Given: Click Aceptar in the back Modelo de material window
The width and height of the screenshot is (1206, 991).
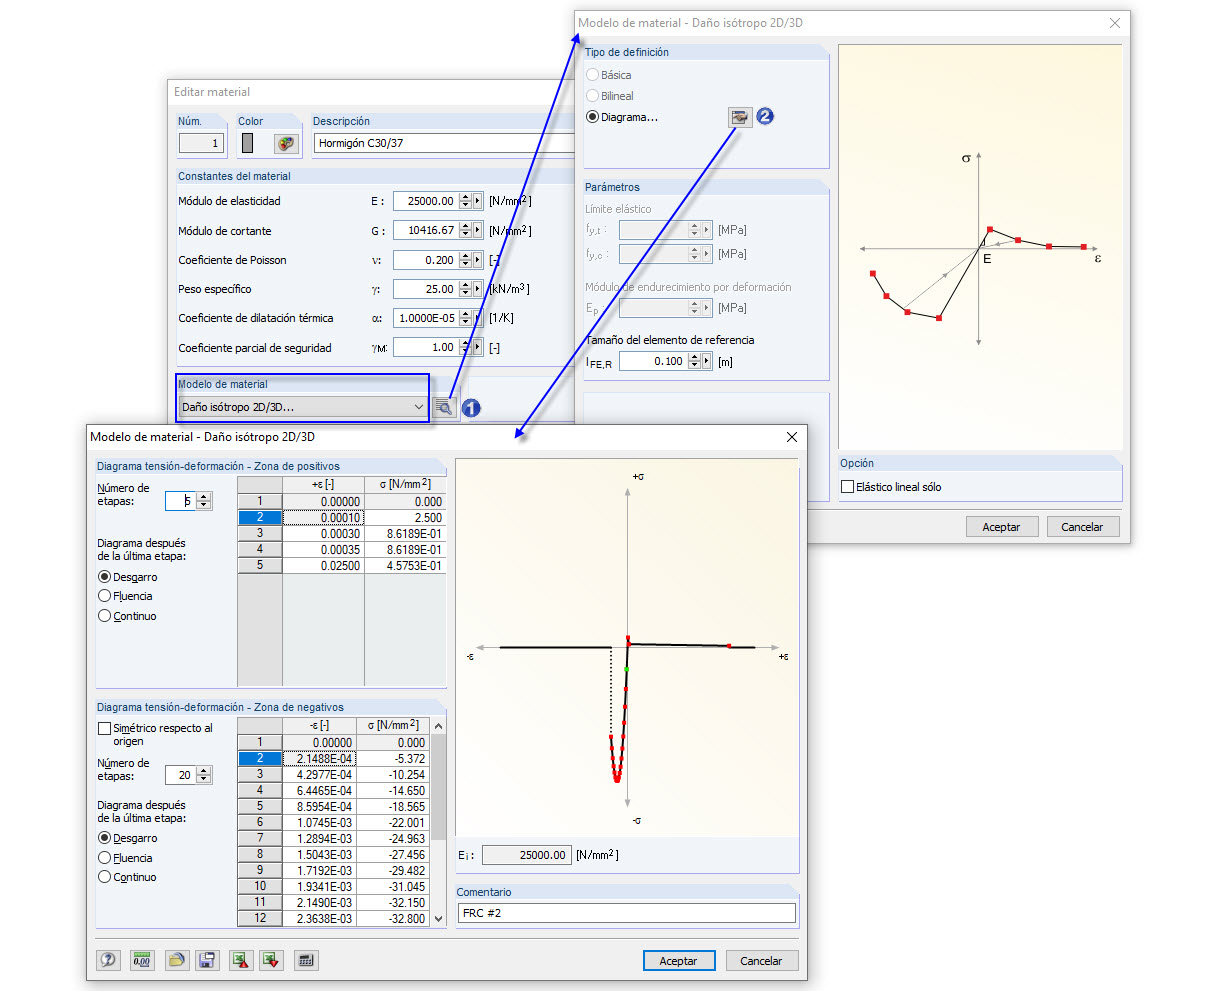Looking at the screenshot, I should click(1001, 527).
